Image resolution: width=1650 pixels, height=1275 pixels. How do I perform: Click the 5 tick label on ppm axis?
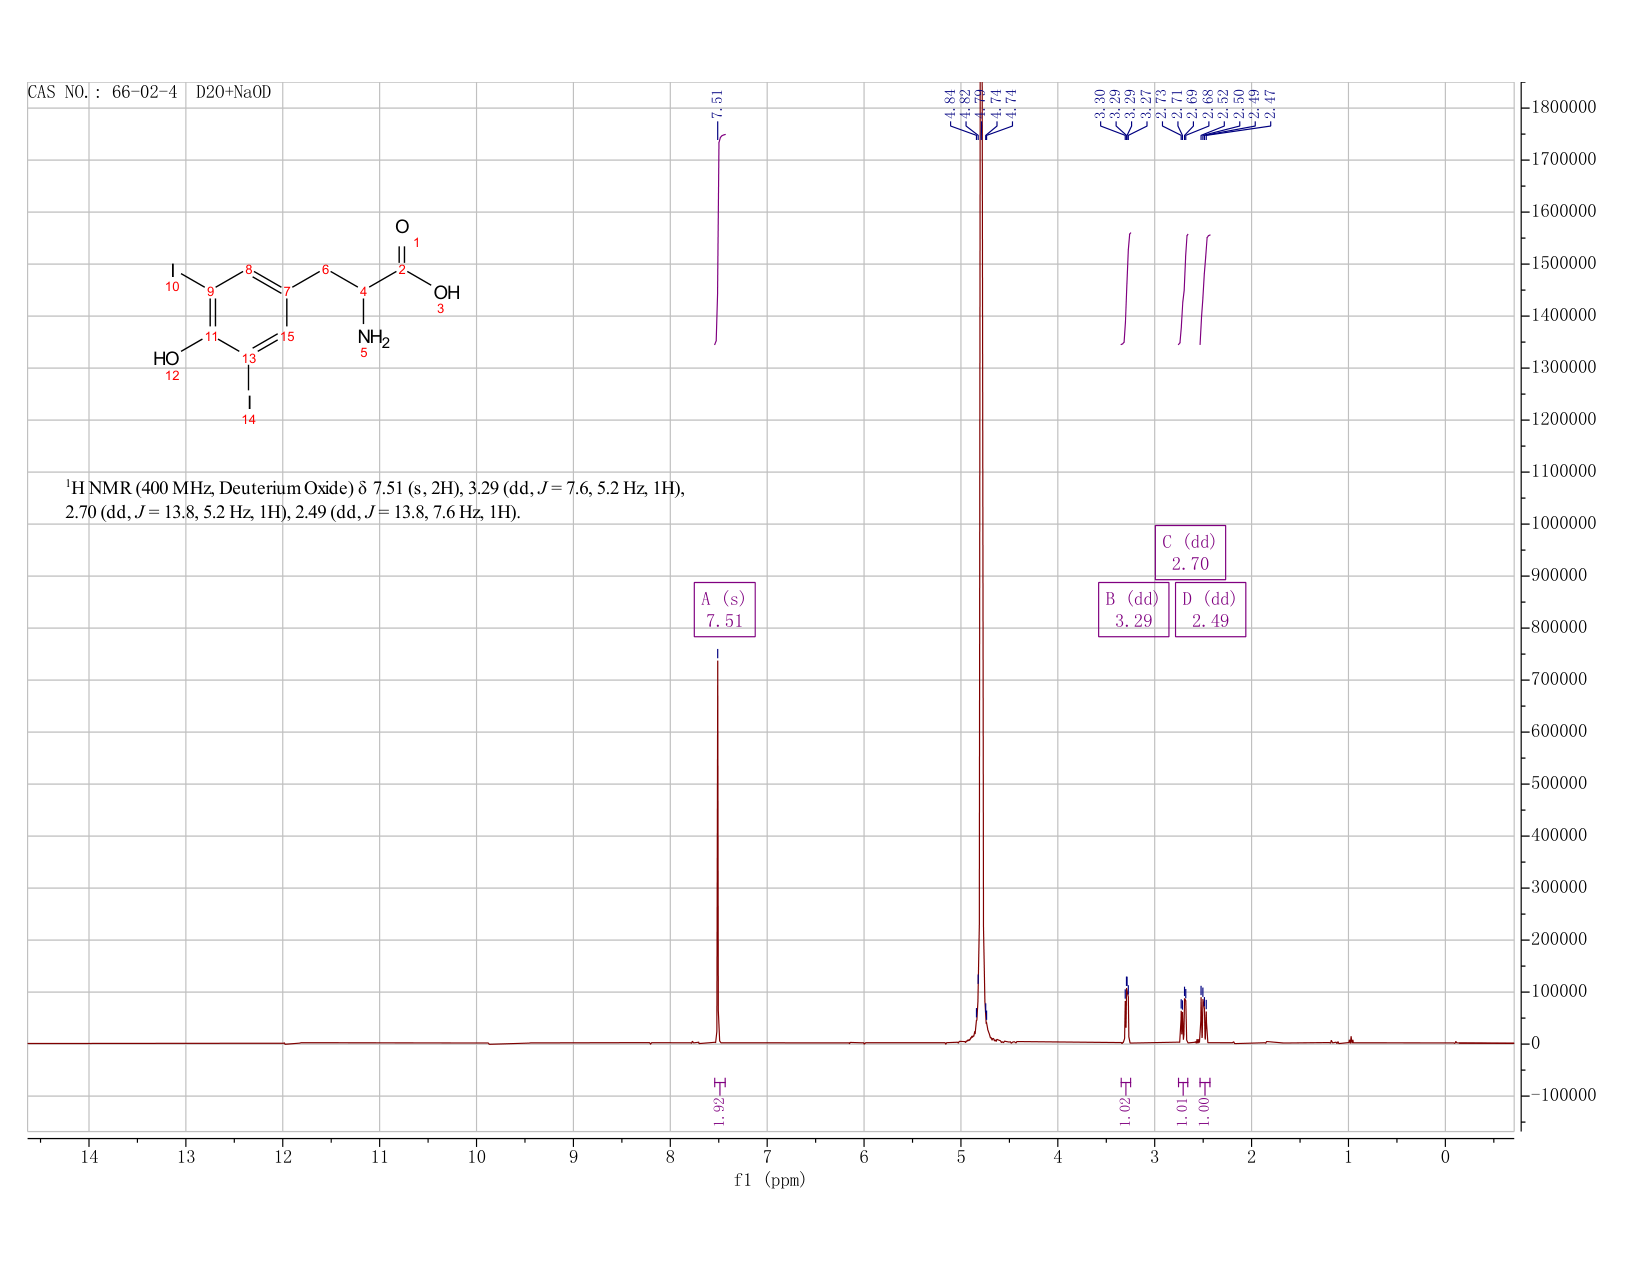coord(961,1158)
